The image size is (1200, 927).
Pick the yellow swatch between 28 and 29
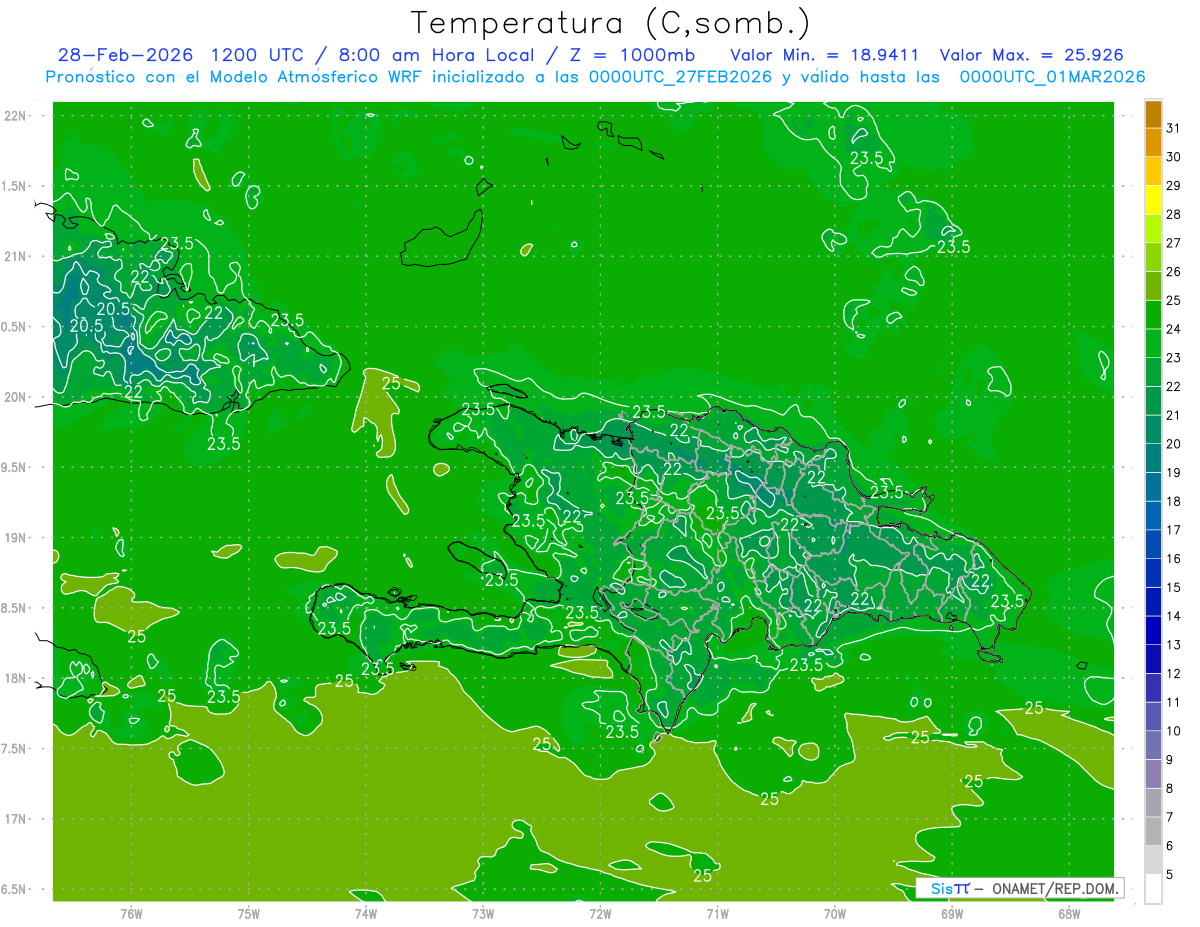tap(1154, 200)
